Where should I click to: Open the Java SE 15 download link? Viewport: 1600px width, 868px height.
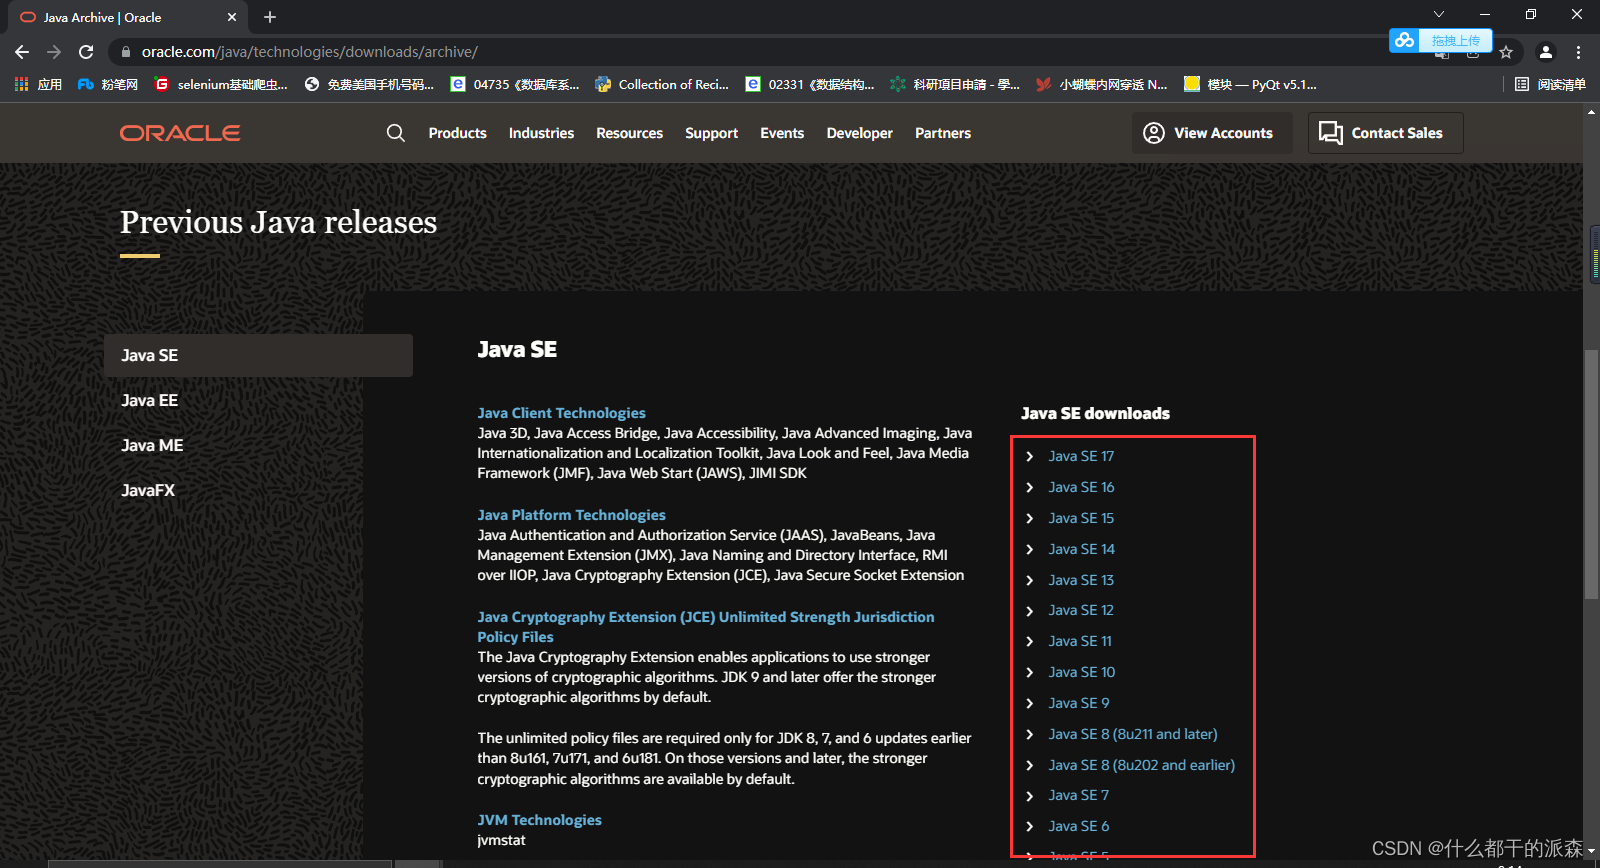click(1081, 518)
